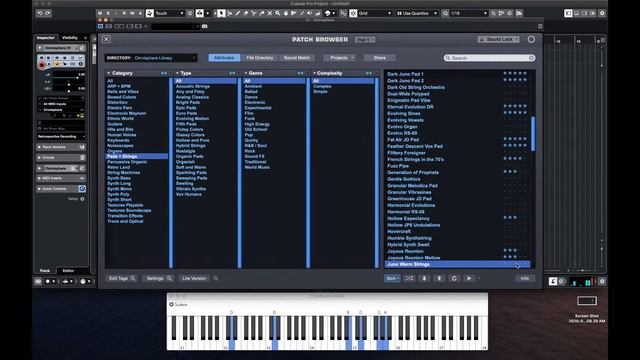Switch to the Attributes tab
Viewport: 640px width, 360px height.
(x=224, y=58)
